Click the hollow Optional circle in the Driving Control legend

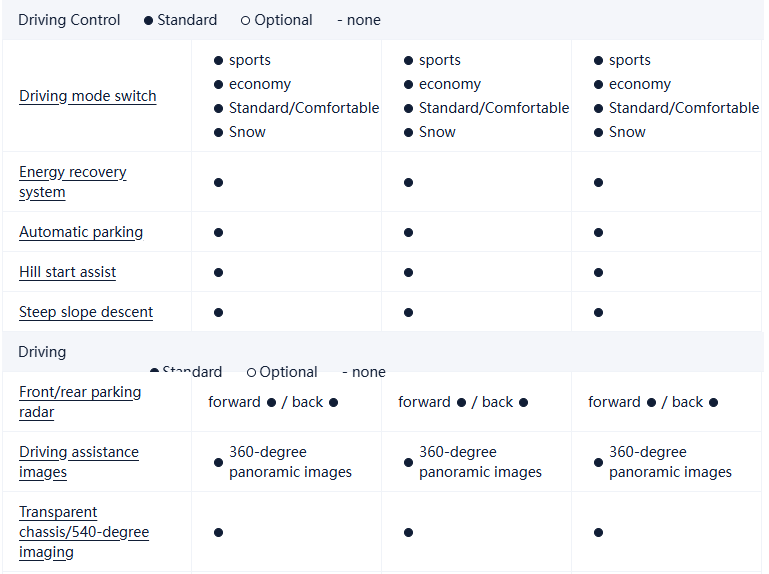pos(246,20)
